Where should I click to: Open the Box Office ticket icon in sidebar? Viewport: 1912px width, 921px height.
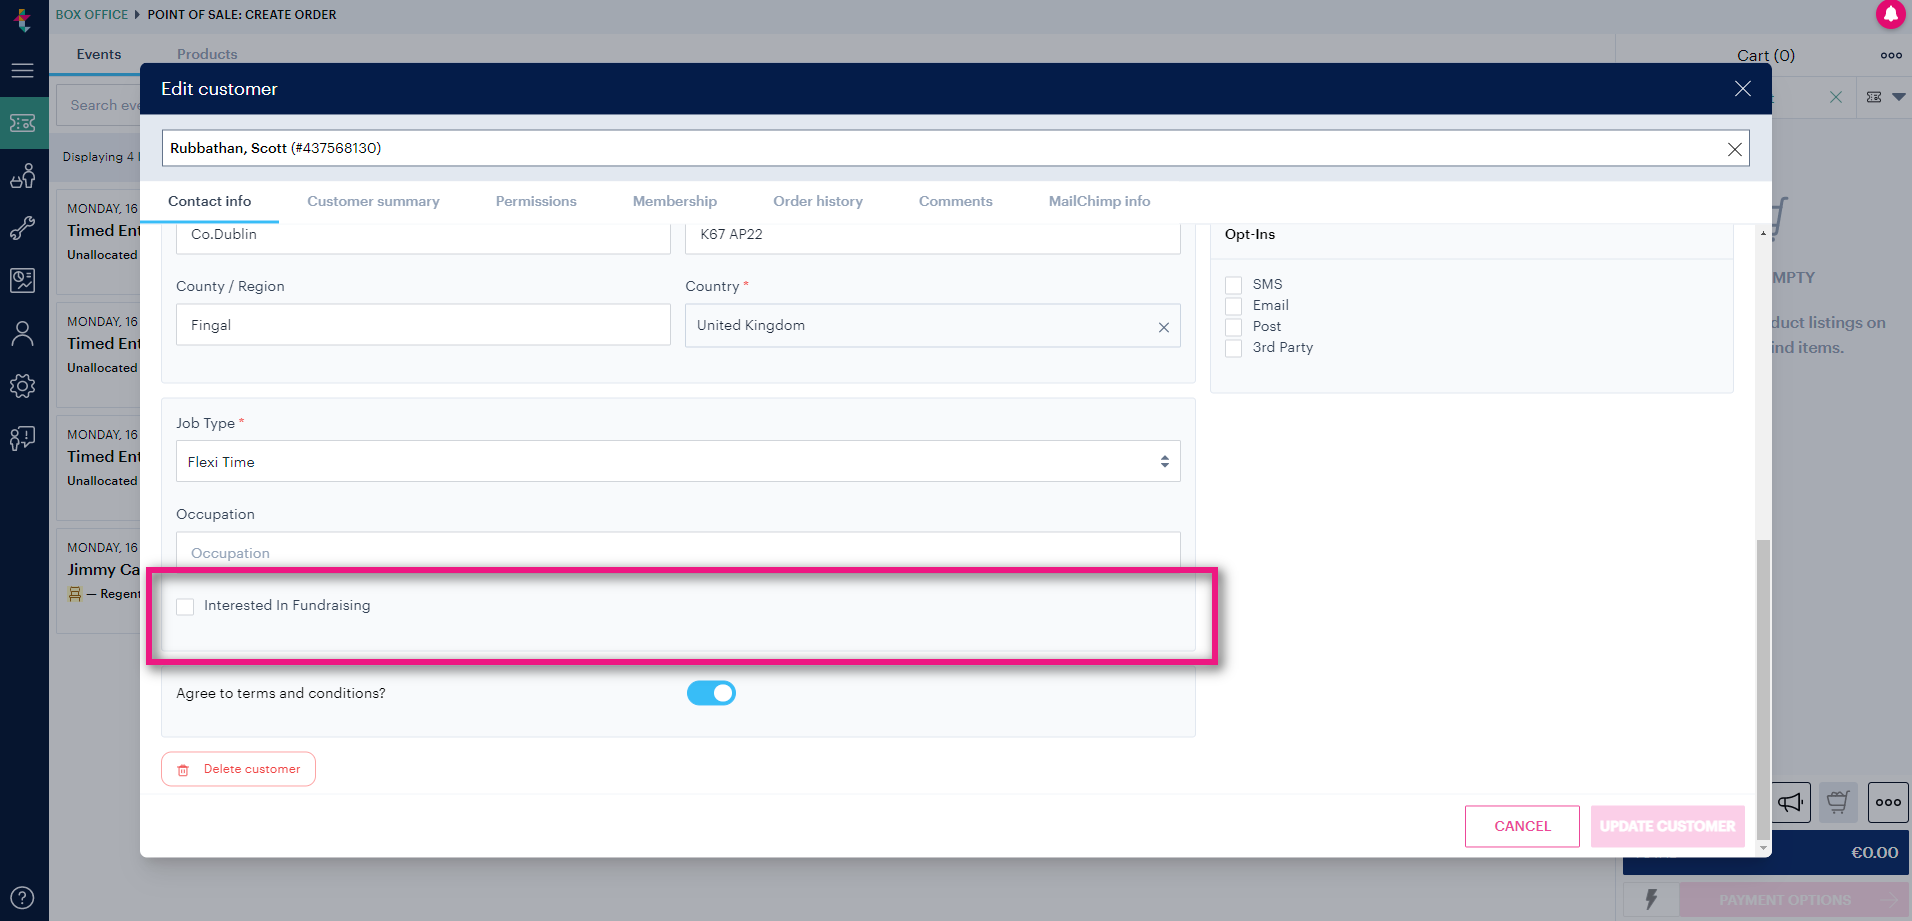tap(22, 123)
